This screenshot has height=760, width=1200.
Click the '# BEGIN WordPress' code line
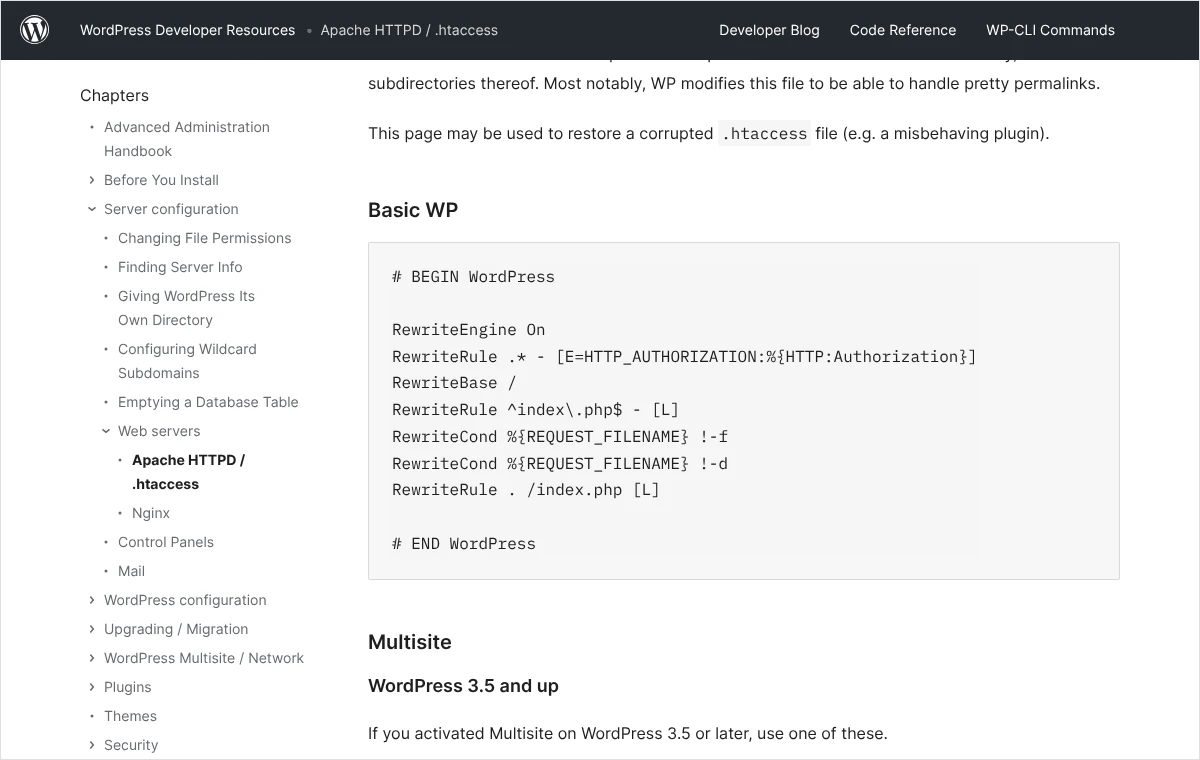click(x=473, y=277)
